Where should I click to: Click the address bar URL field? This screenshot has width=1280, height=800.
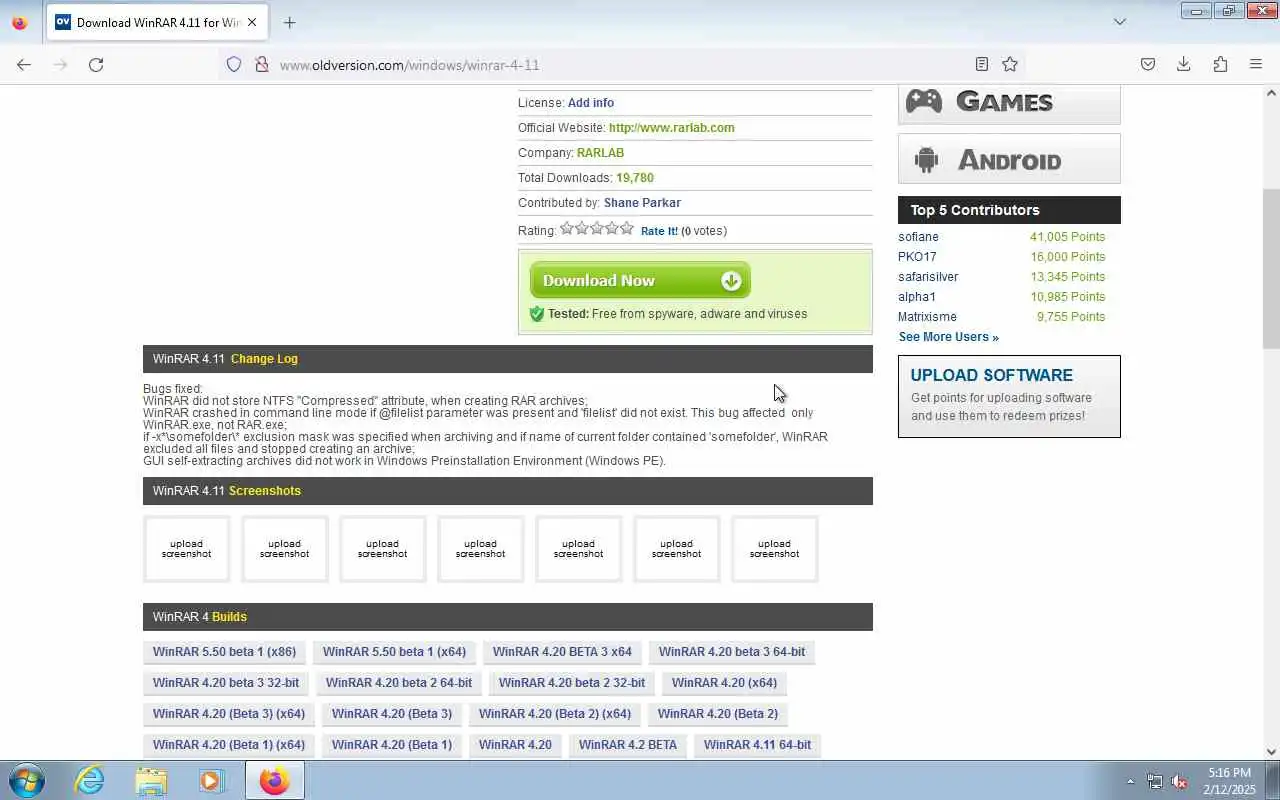pos(620,64)
